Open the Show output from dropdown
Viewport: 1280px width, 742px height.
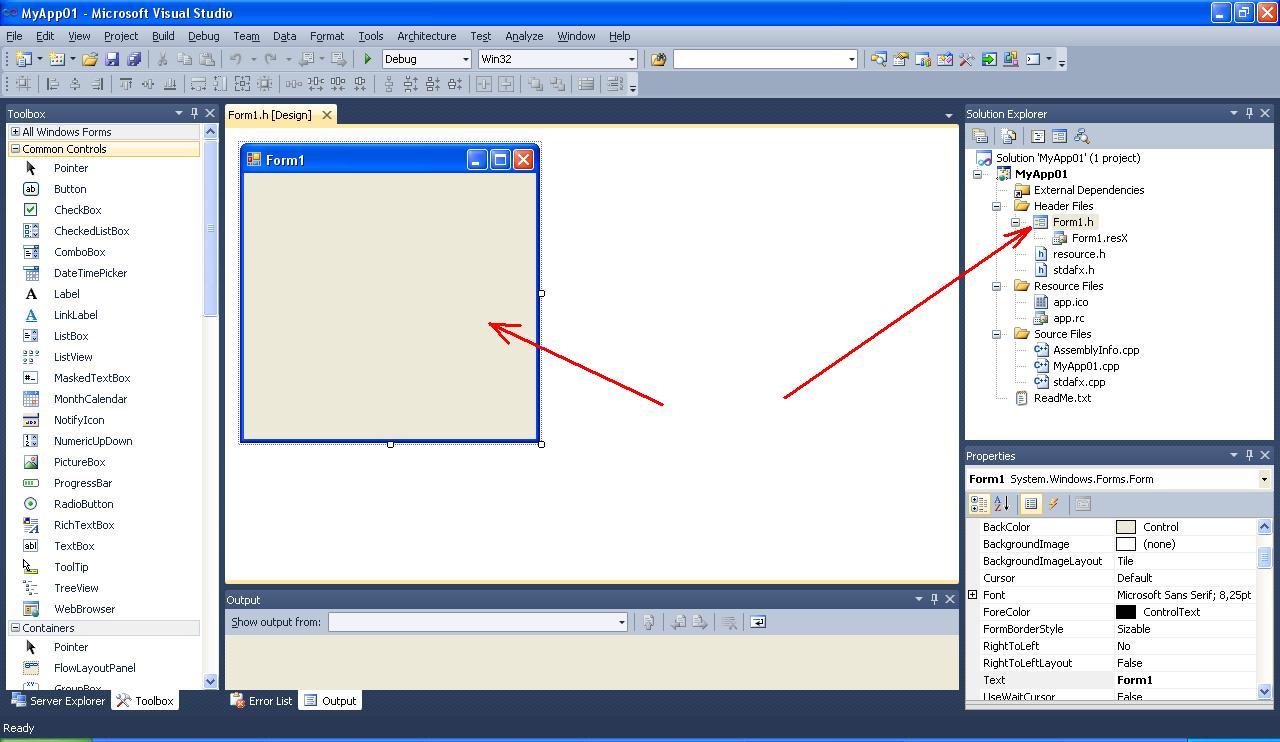(621, 622)
